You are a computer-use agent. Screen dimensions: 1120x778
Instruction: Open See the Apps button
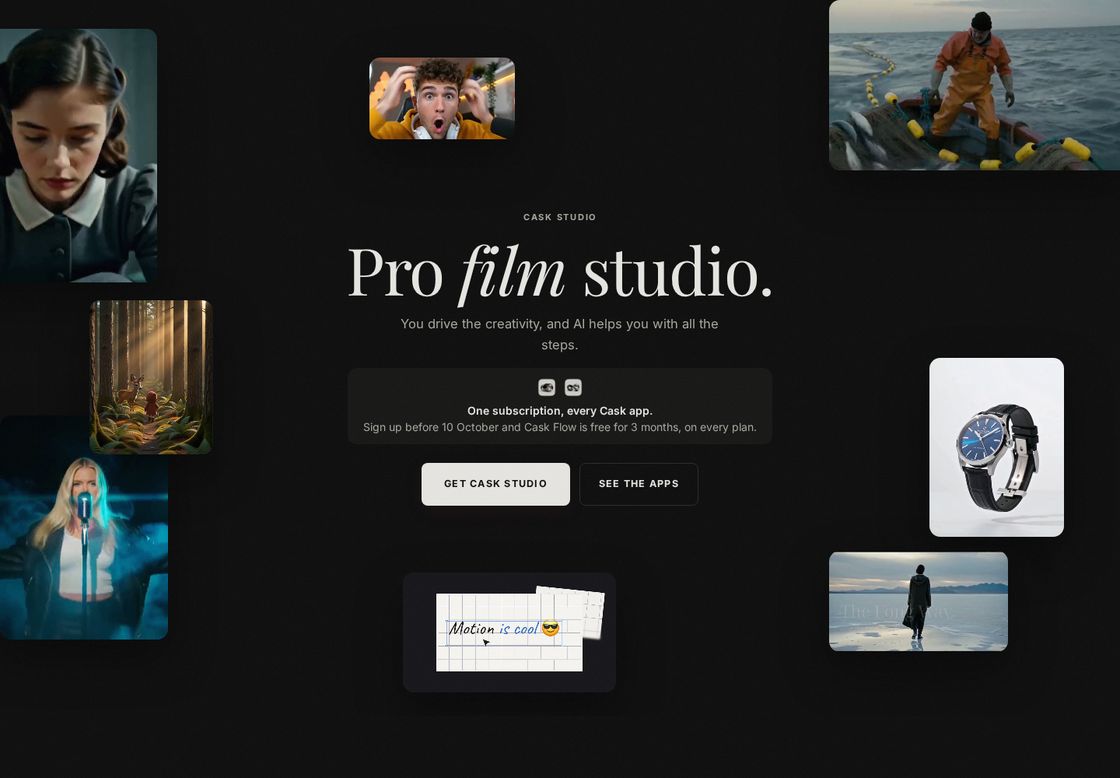(x=639, y=484)
